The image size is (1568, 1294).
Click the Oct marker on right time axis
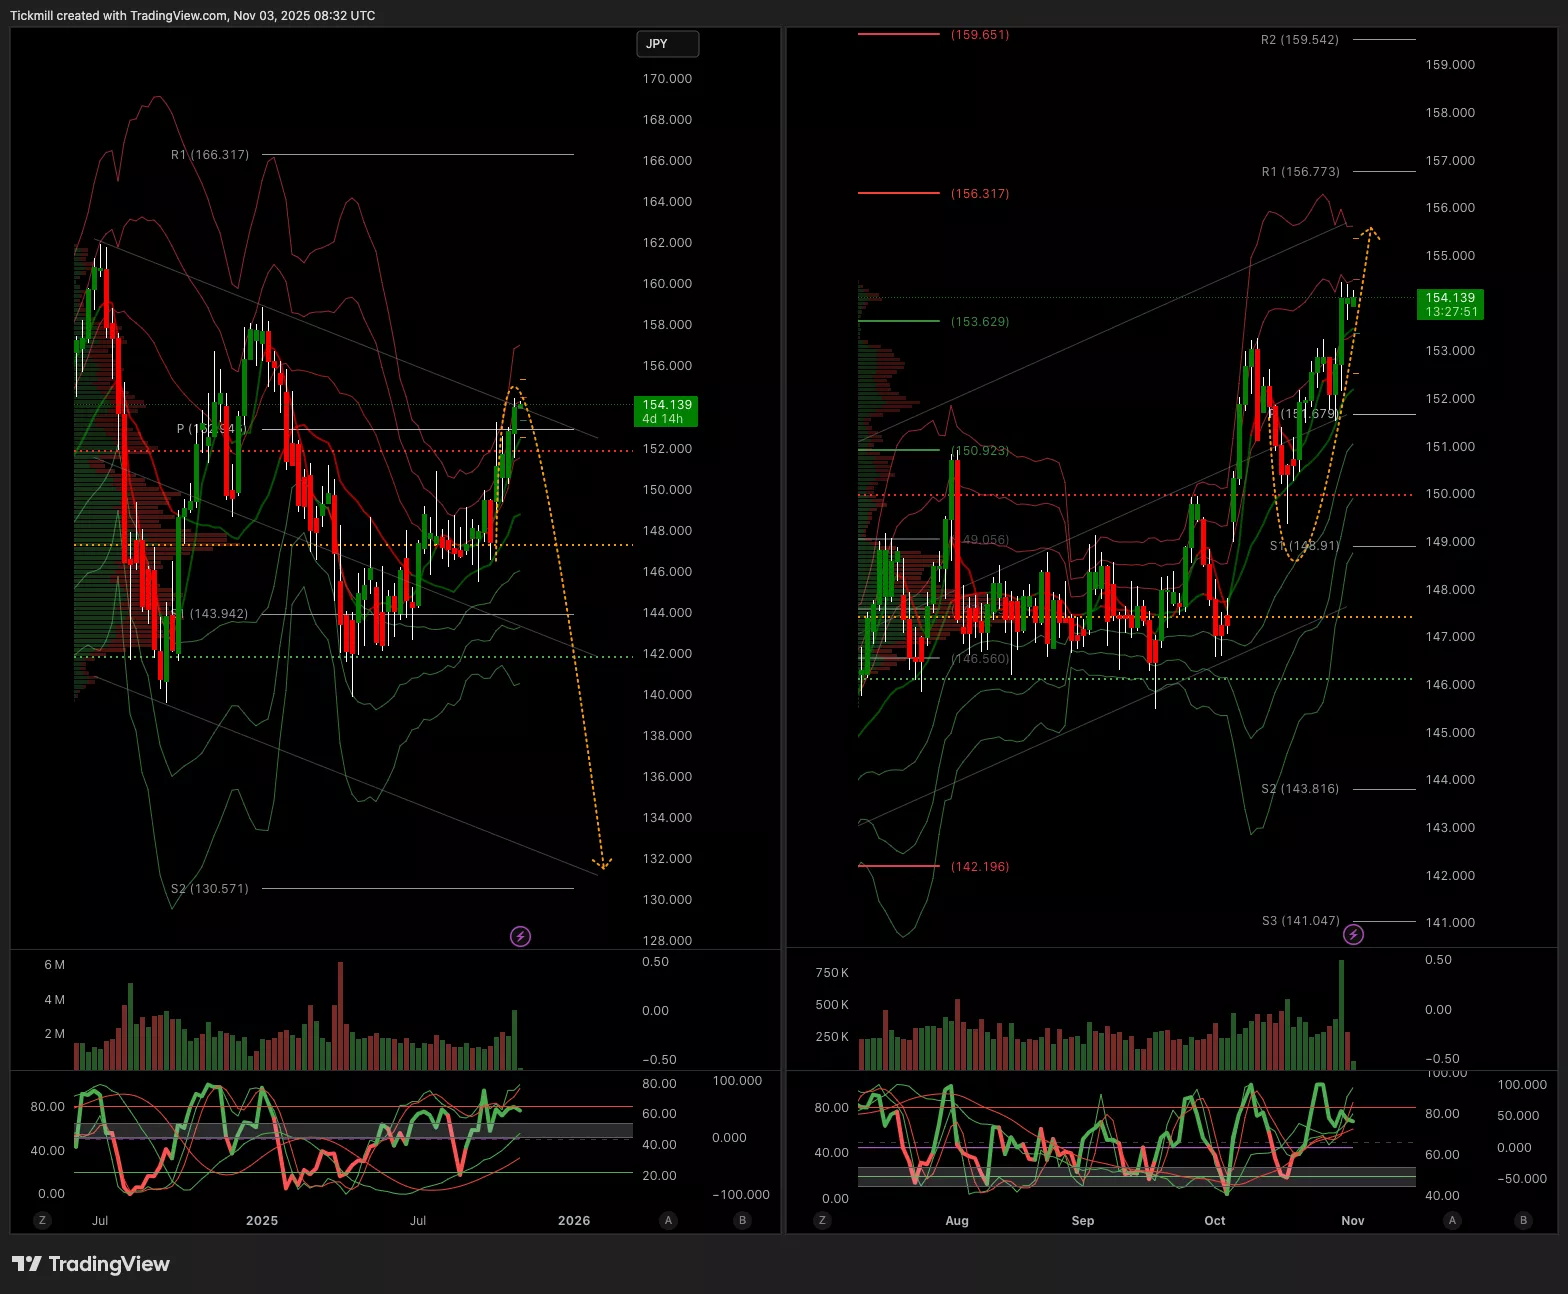tap(1214, 1220)
